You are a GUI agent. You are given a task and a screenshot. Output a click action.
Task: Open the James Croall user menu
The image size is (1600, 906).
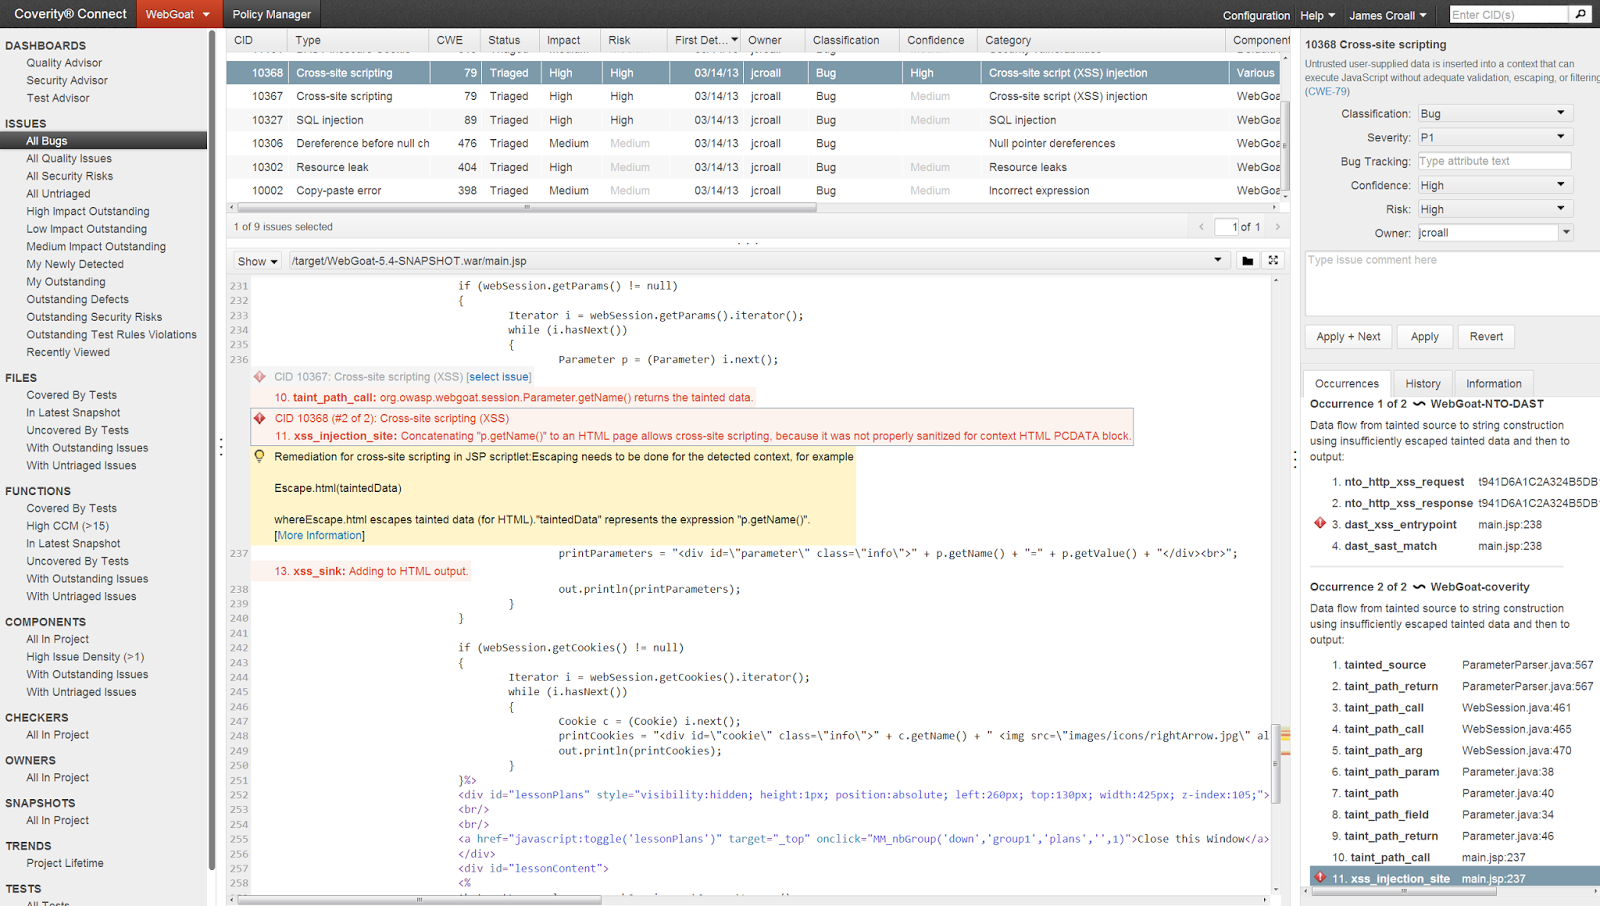point(1387,15)
